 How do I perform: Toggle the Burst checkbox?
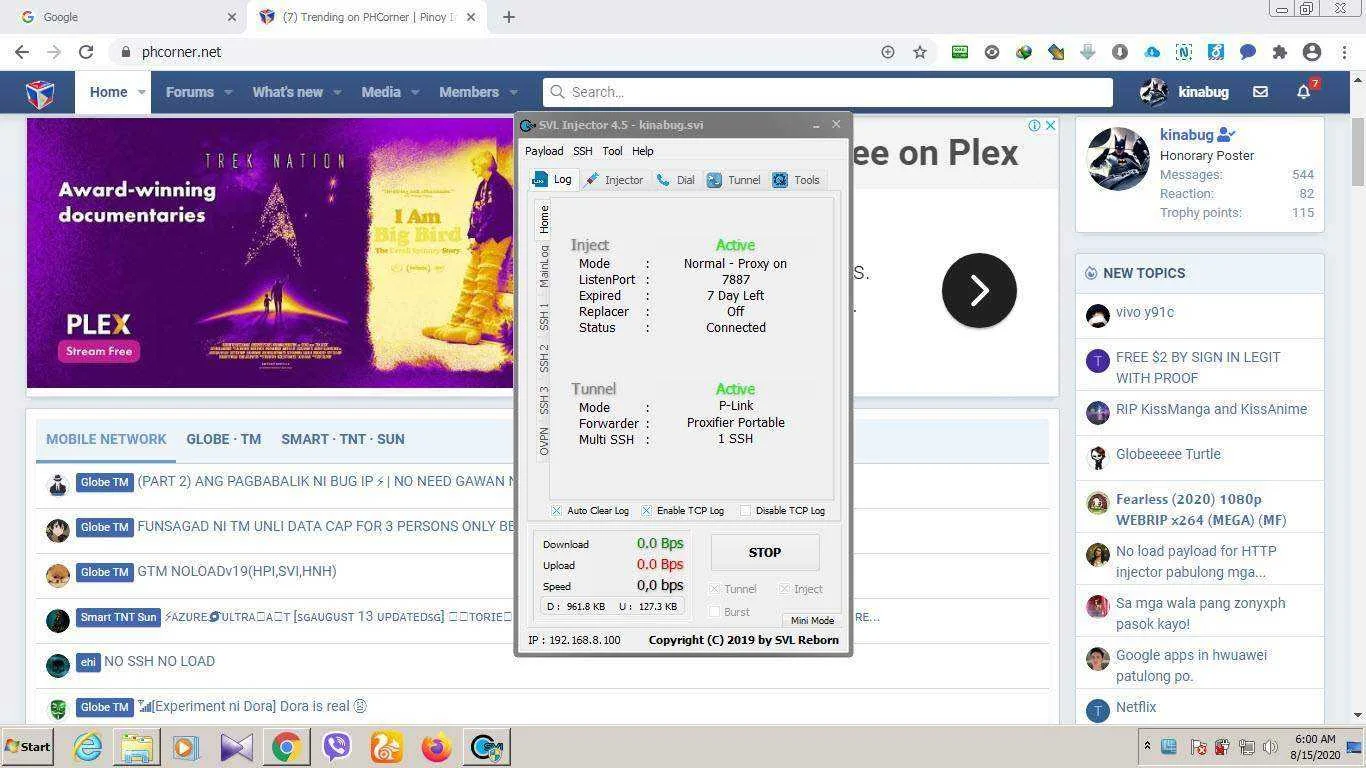714,611
